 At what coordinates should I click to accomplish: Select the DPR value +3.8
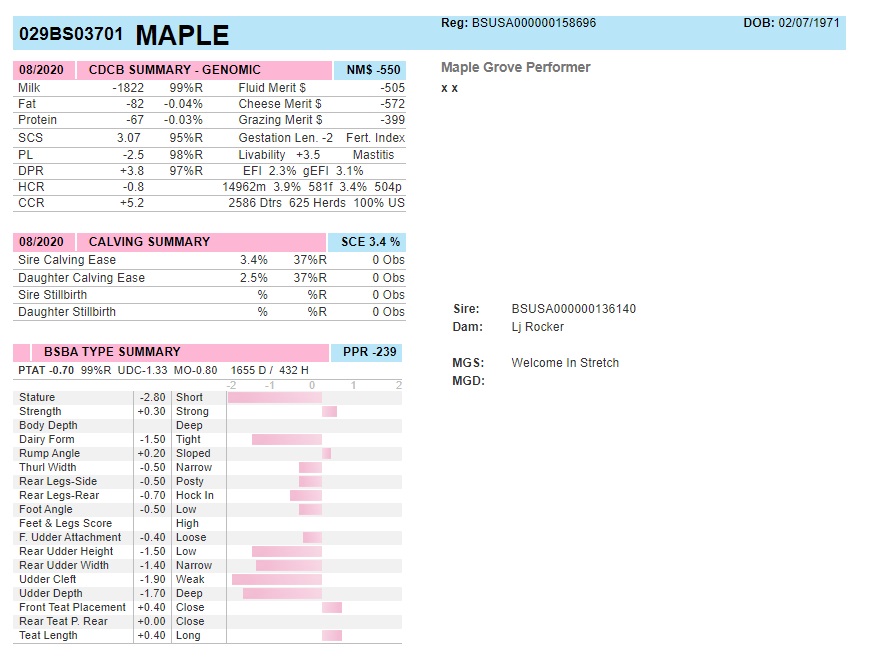pos(132,171)
